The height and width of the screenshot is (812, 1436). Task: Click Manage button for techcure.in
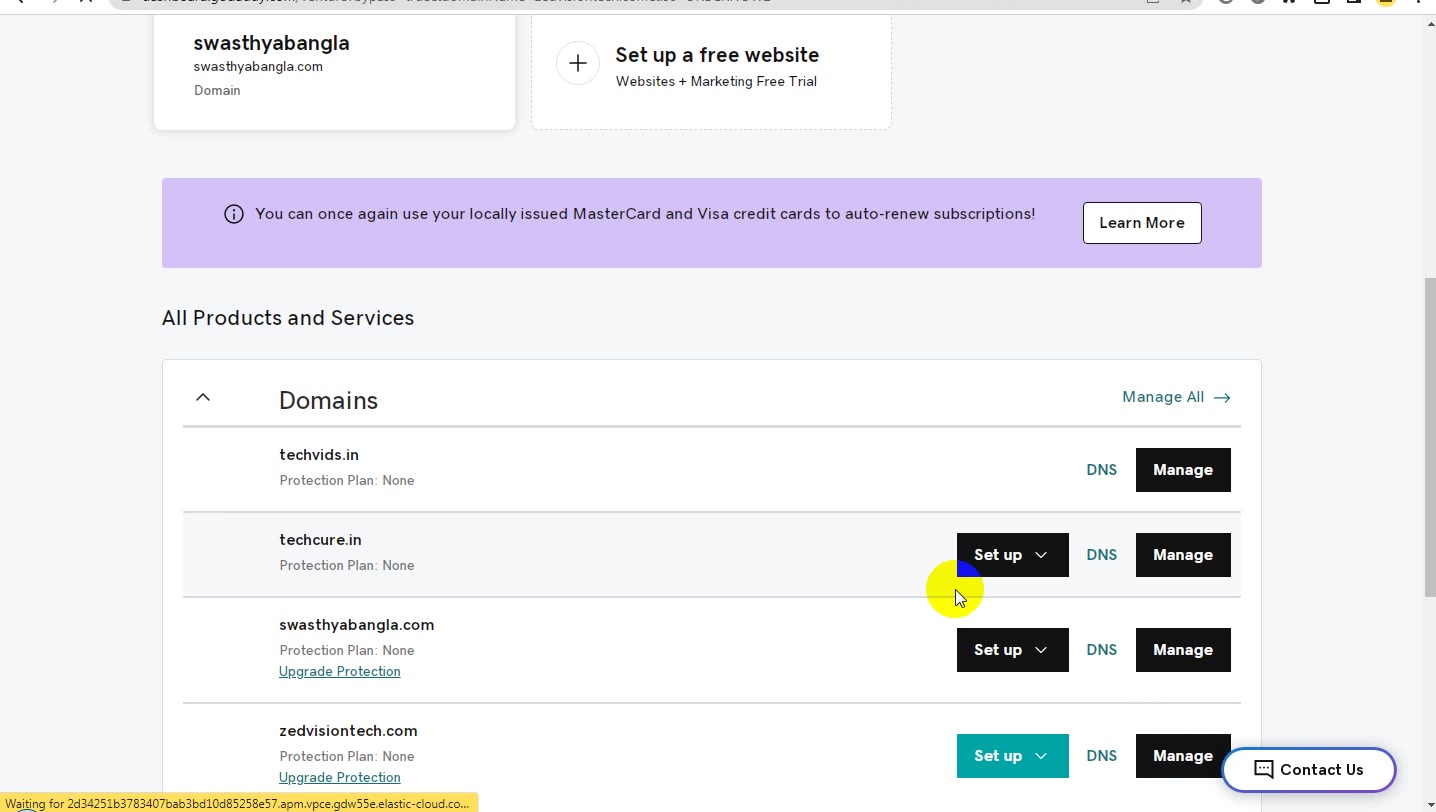pos(1183,555)
